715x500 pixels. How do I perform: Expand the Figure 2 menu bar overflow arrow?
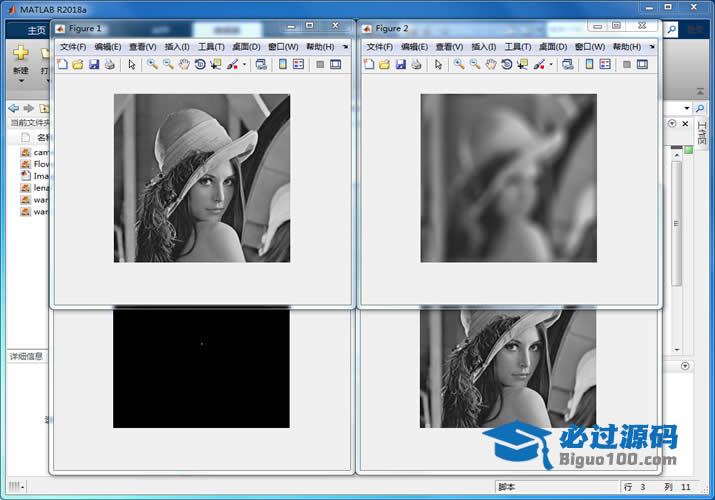point(650,46)
